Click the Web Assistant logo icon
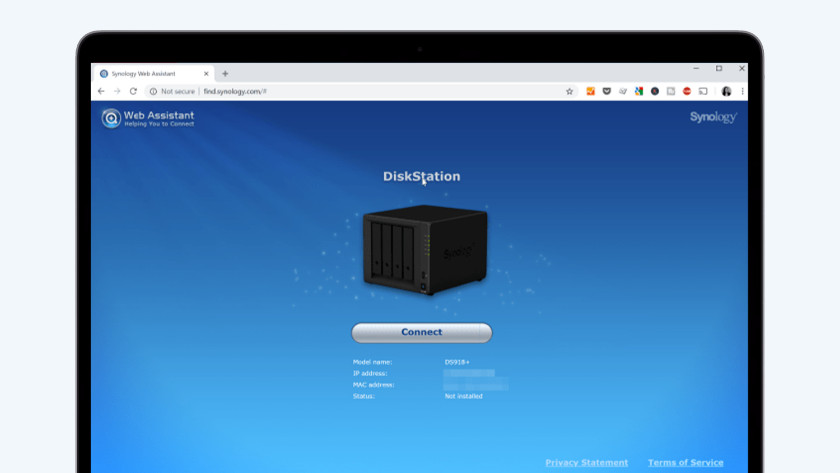The image size is (840, 473). [111, 118]
